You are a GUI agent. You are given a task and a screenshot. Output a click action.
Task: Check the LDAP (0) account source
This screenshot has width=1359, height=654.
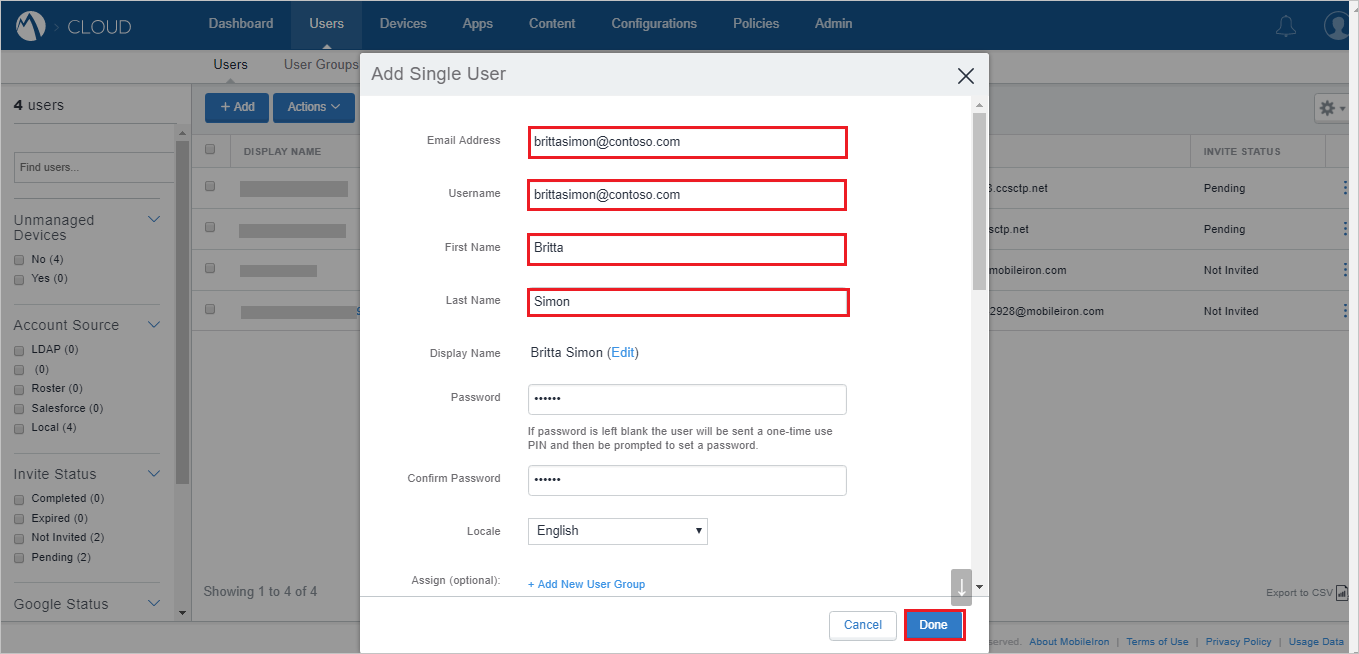[19, 351]
